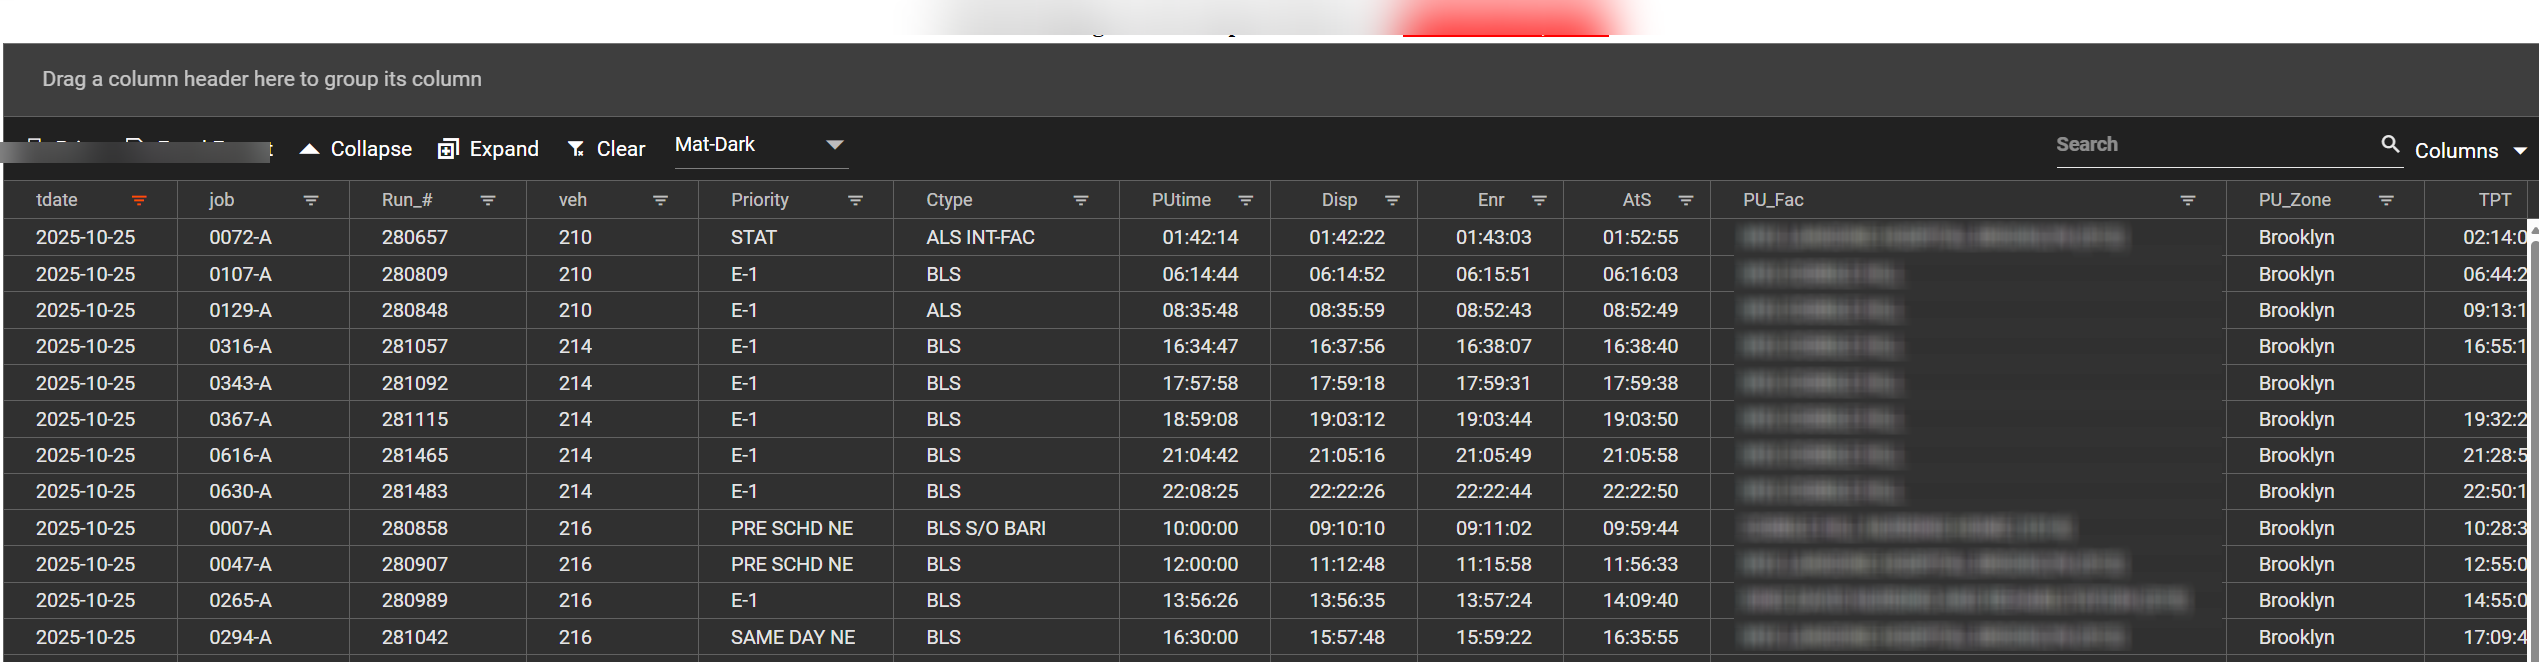Sort by TPT column header
The height and width of the screenshot is (662, 2539).
(2494, 200)
